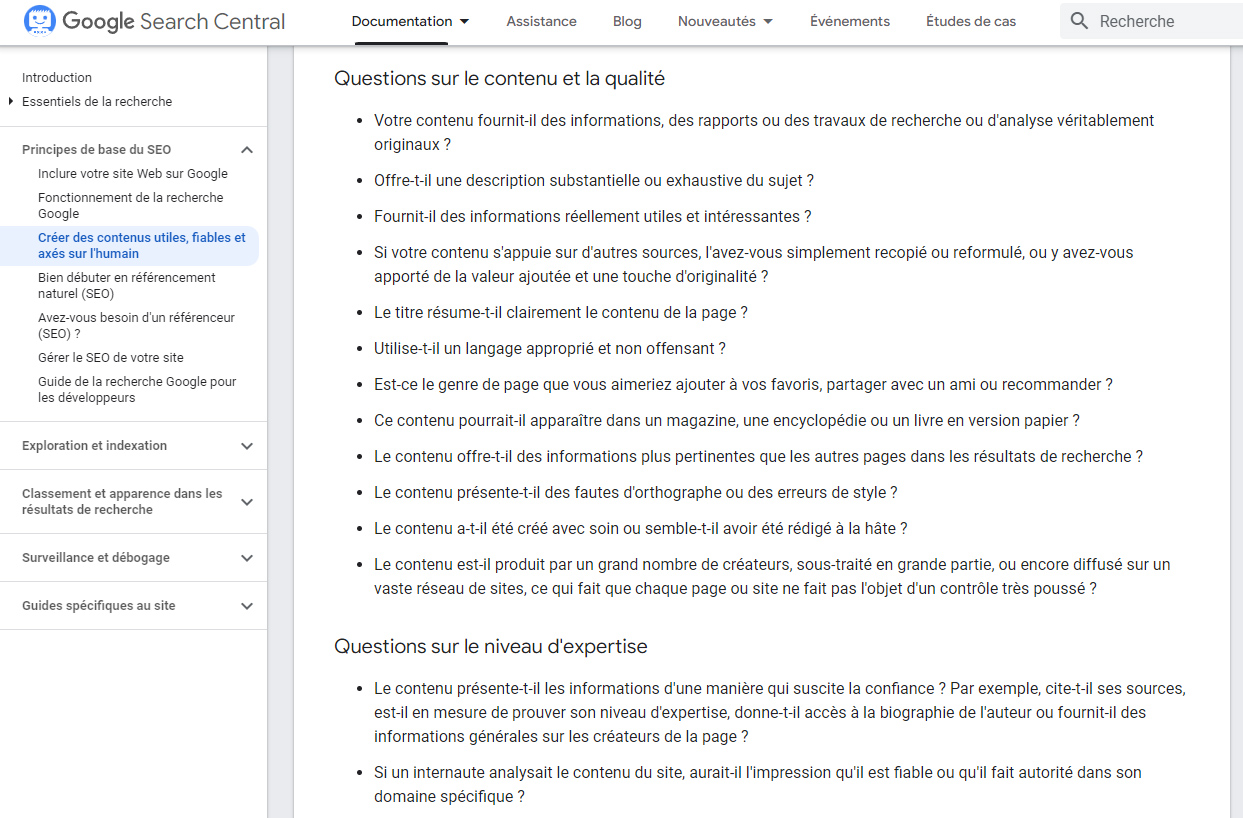Click the Surveillance et débogage label

coord(96,557)
